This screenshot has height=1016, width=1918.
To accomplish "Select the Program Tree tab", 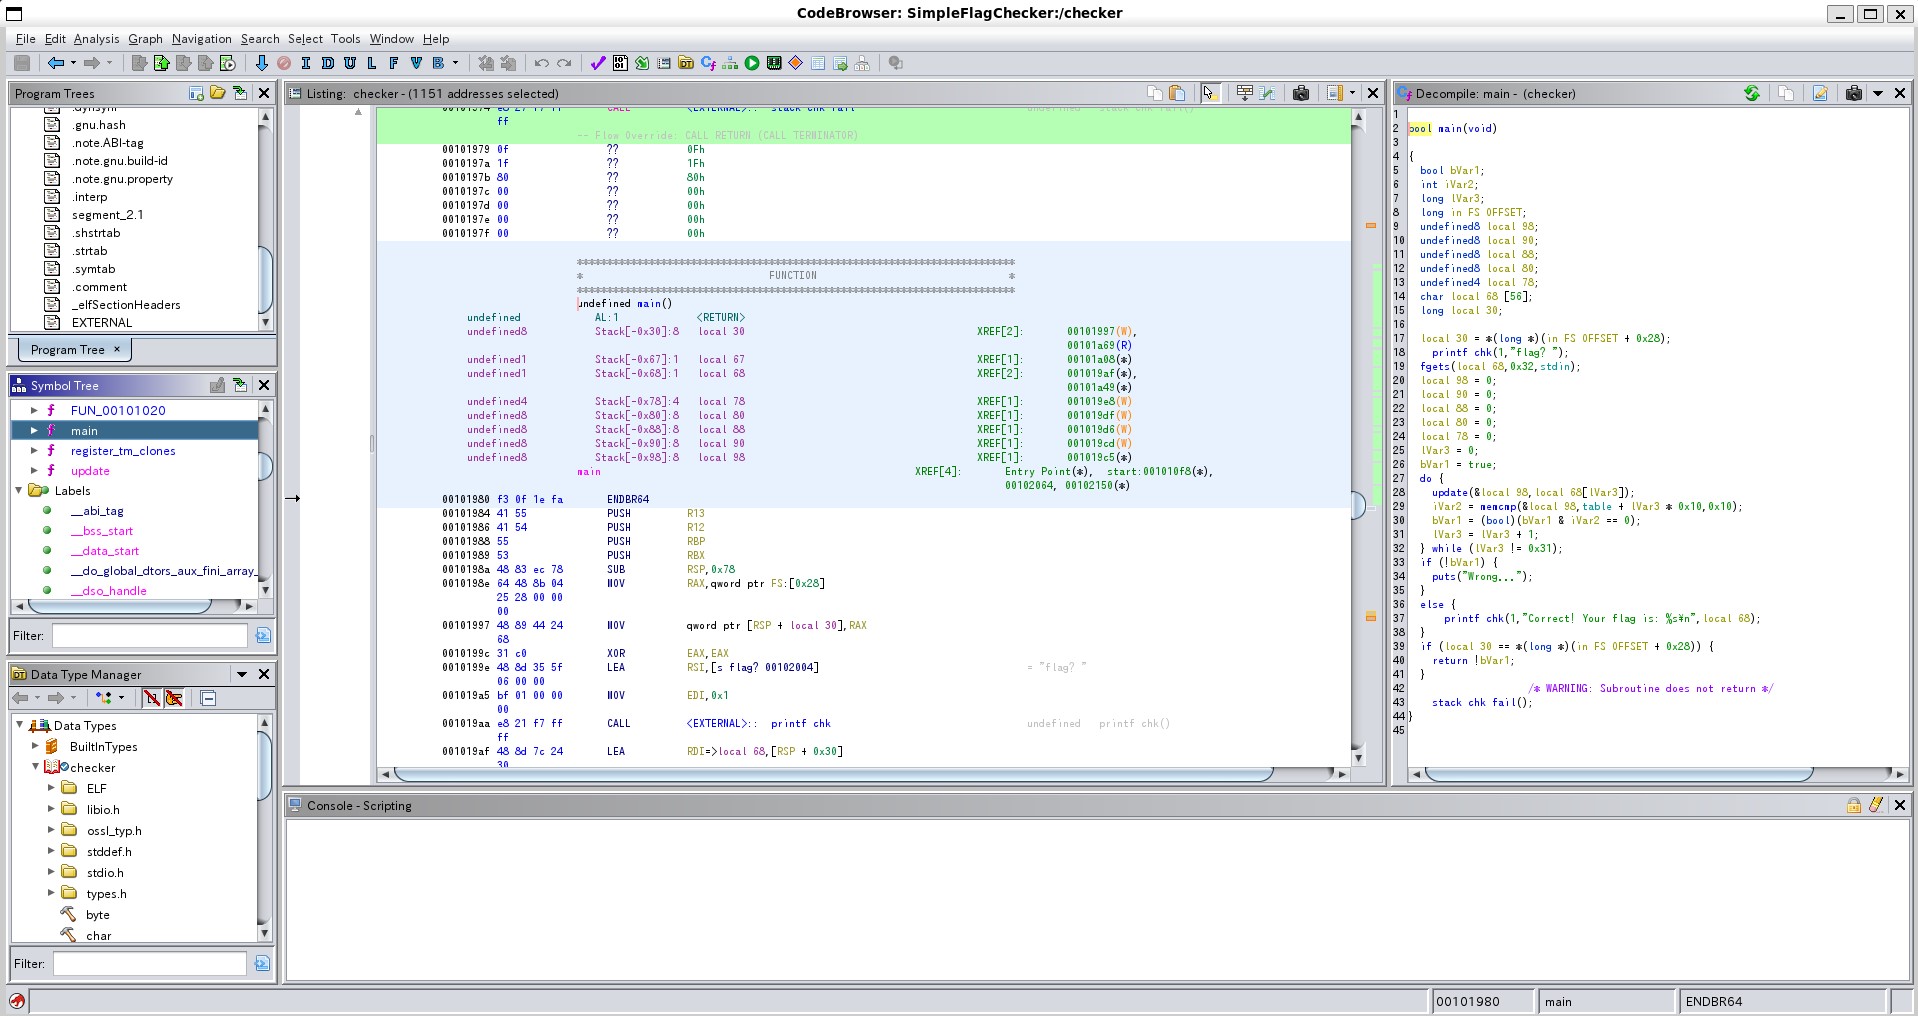I will [x=67, y=350].
